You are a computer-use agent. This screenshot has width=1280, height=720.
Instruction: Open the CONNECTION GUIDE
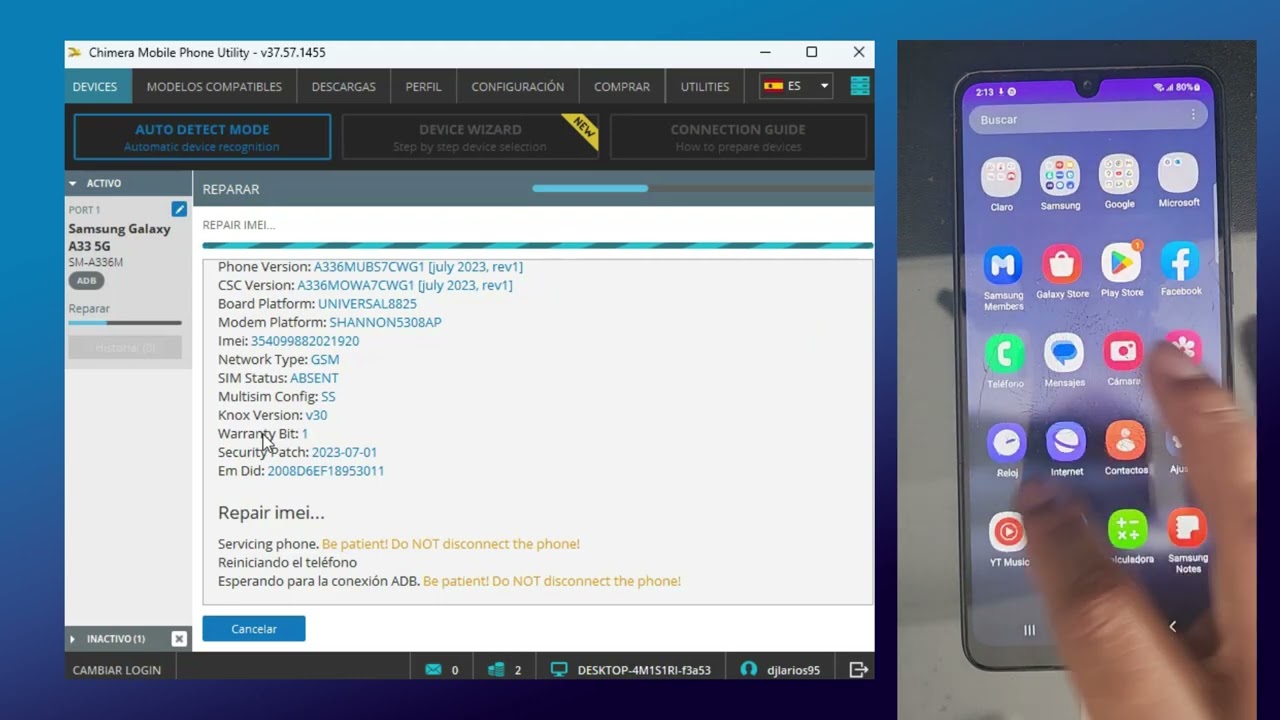coord(738,137)
